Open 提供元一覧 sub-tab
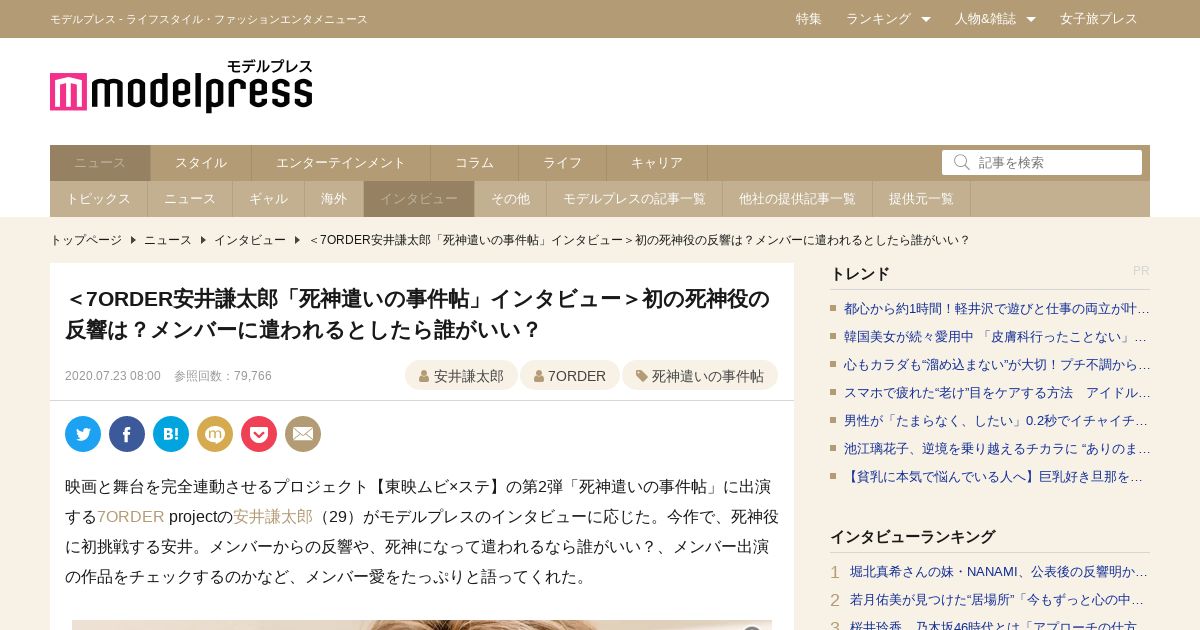This screenshot has height=630, width=1200. (922, 199)
